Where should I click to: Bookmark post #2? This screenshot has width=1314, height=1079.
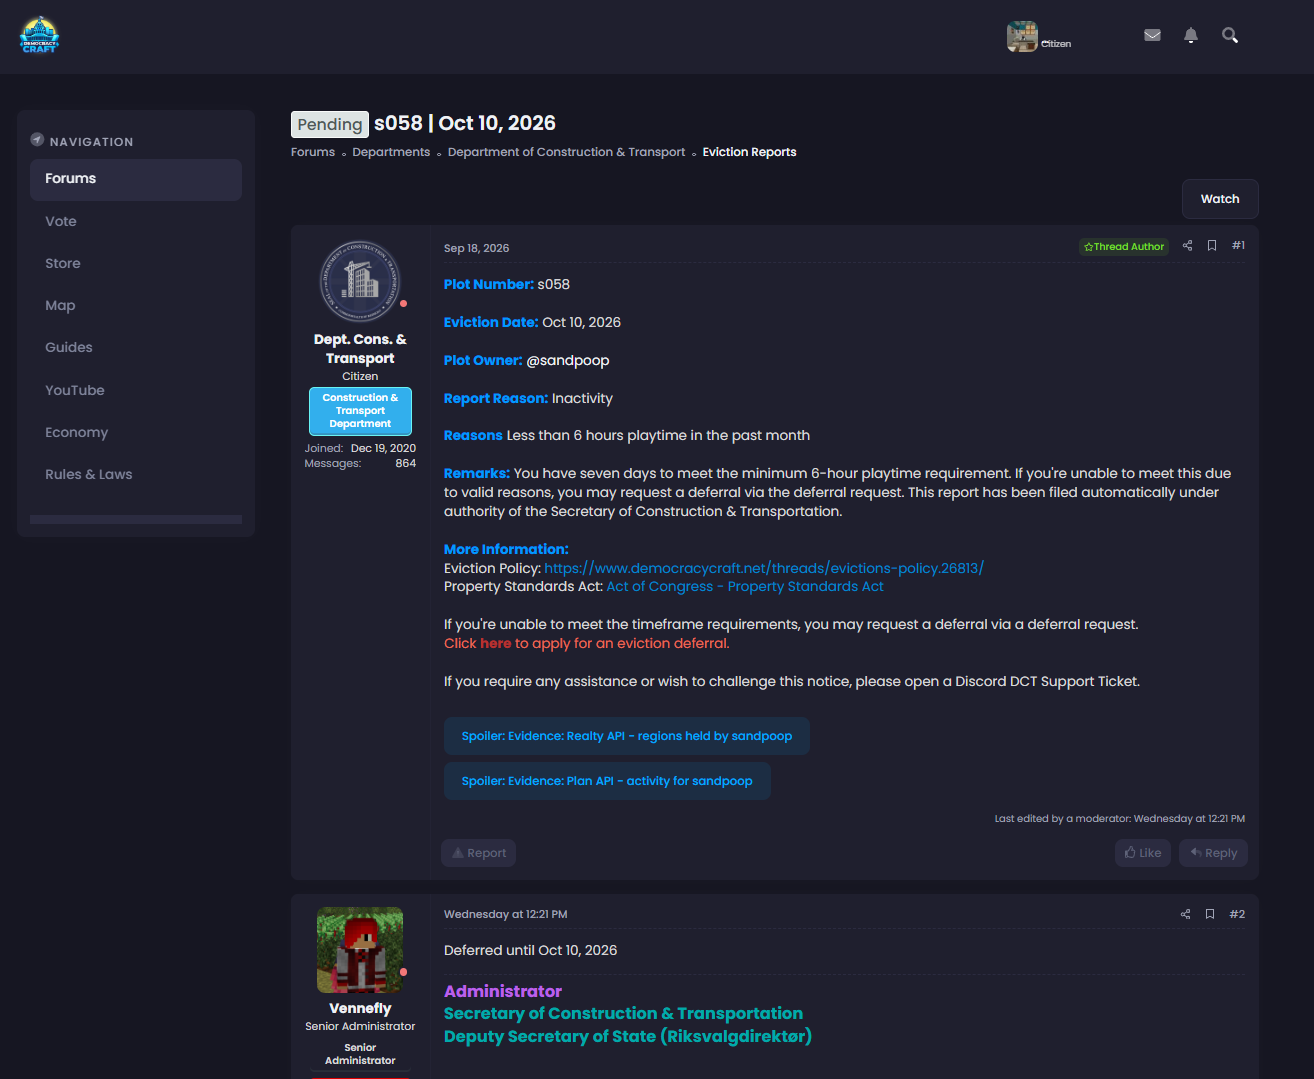pyautogui.click(x=1210, y=914)
